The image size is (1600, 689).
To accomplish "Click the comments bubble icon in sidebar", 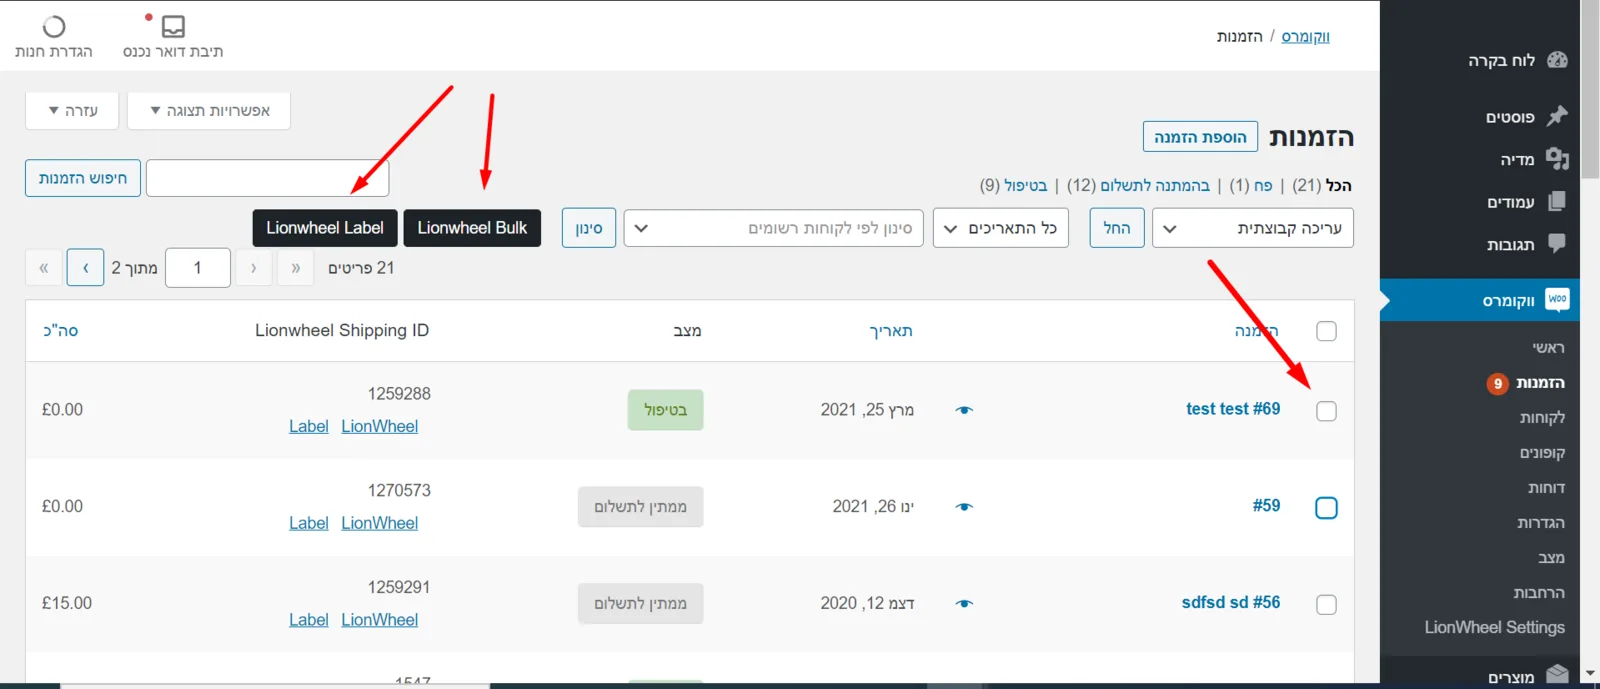I will 1557,243.
